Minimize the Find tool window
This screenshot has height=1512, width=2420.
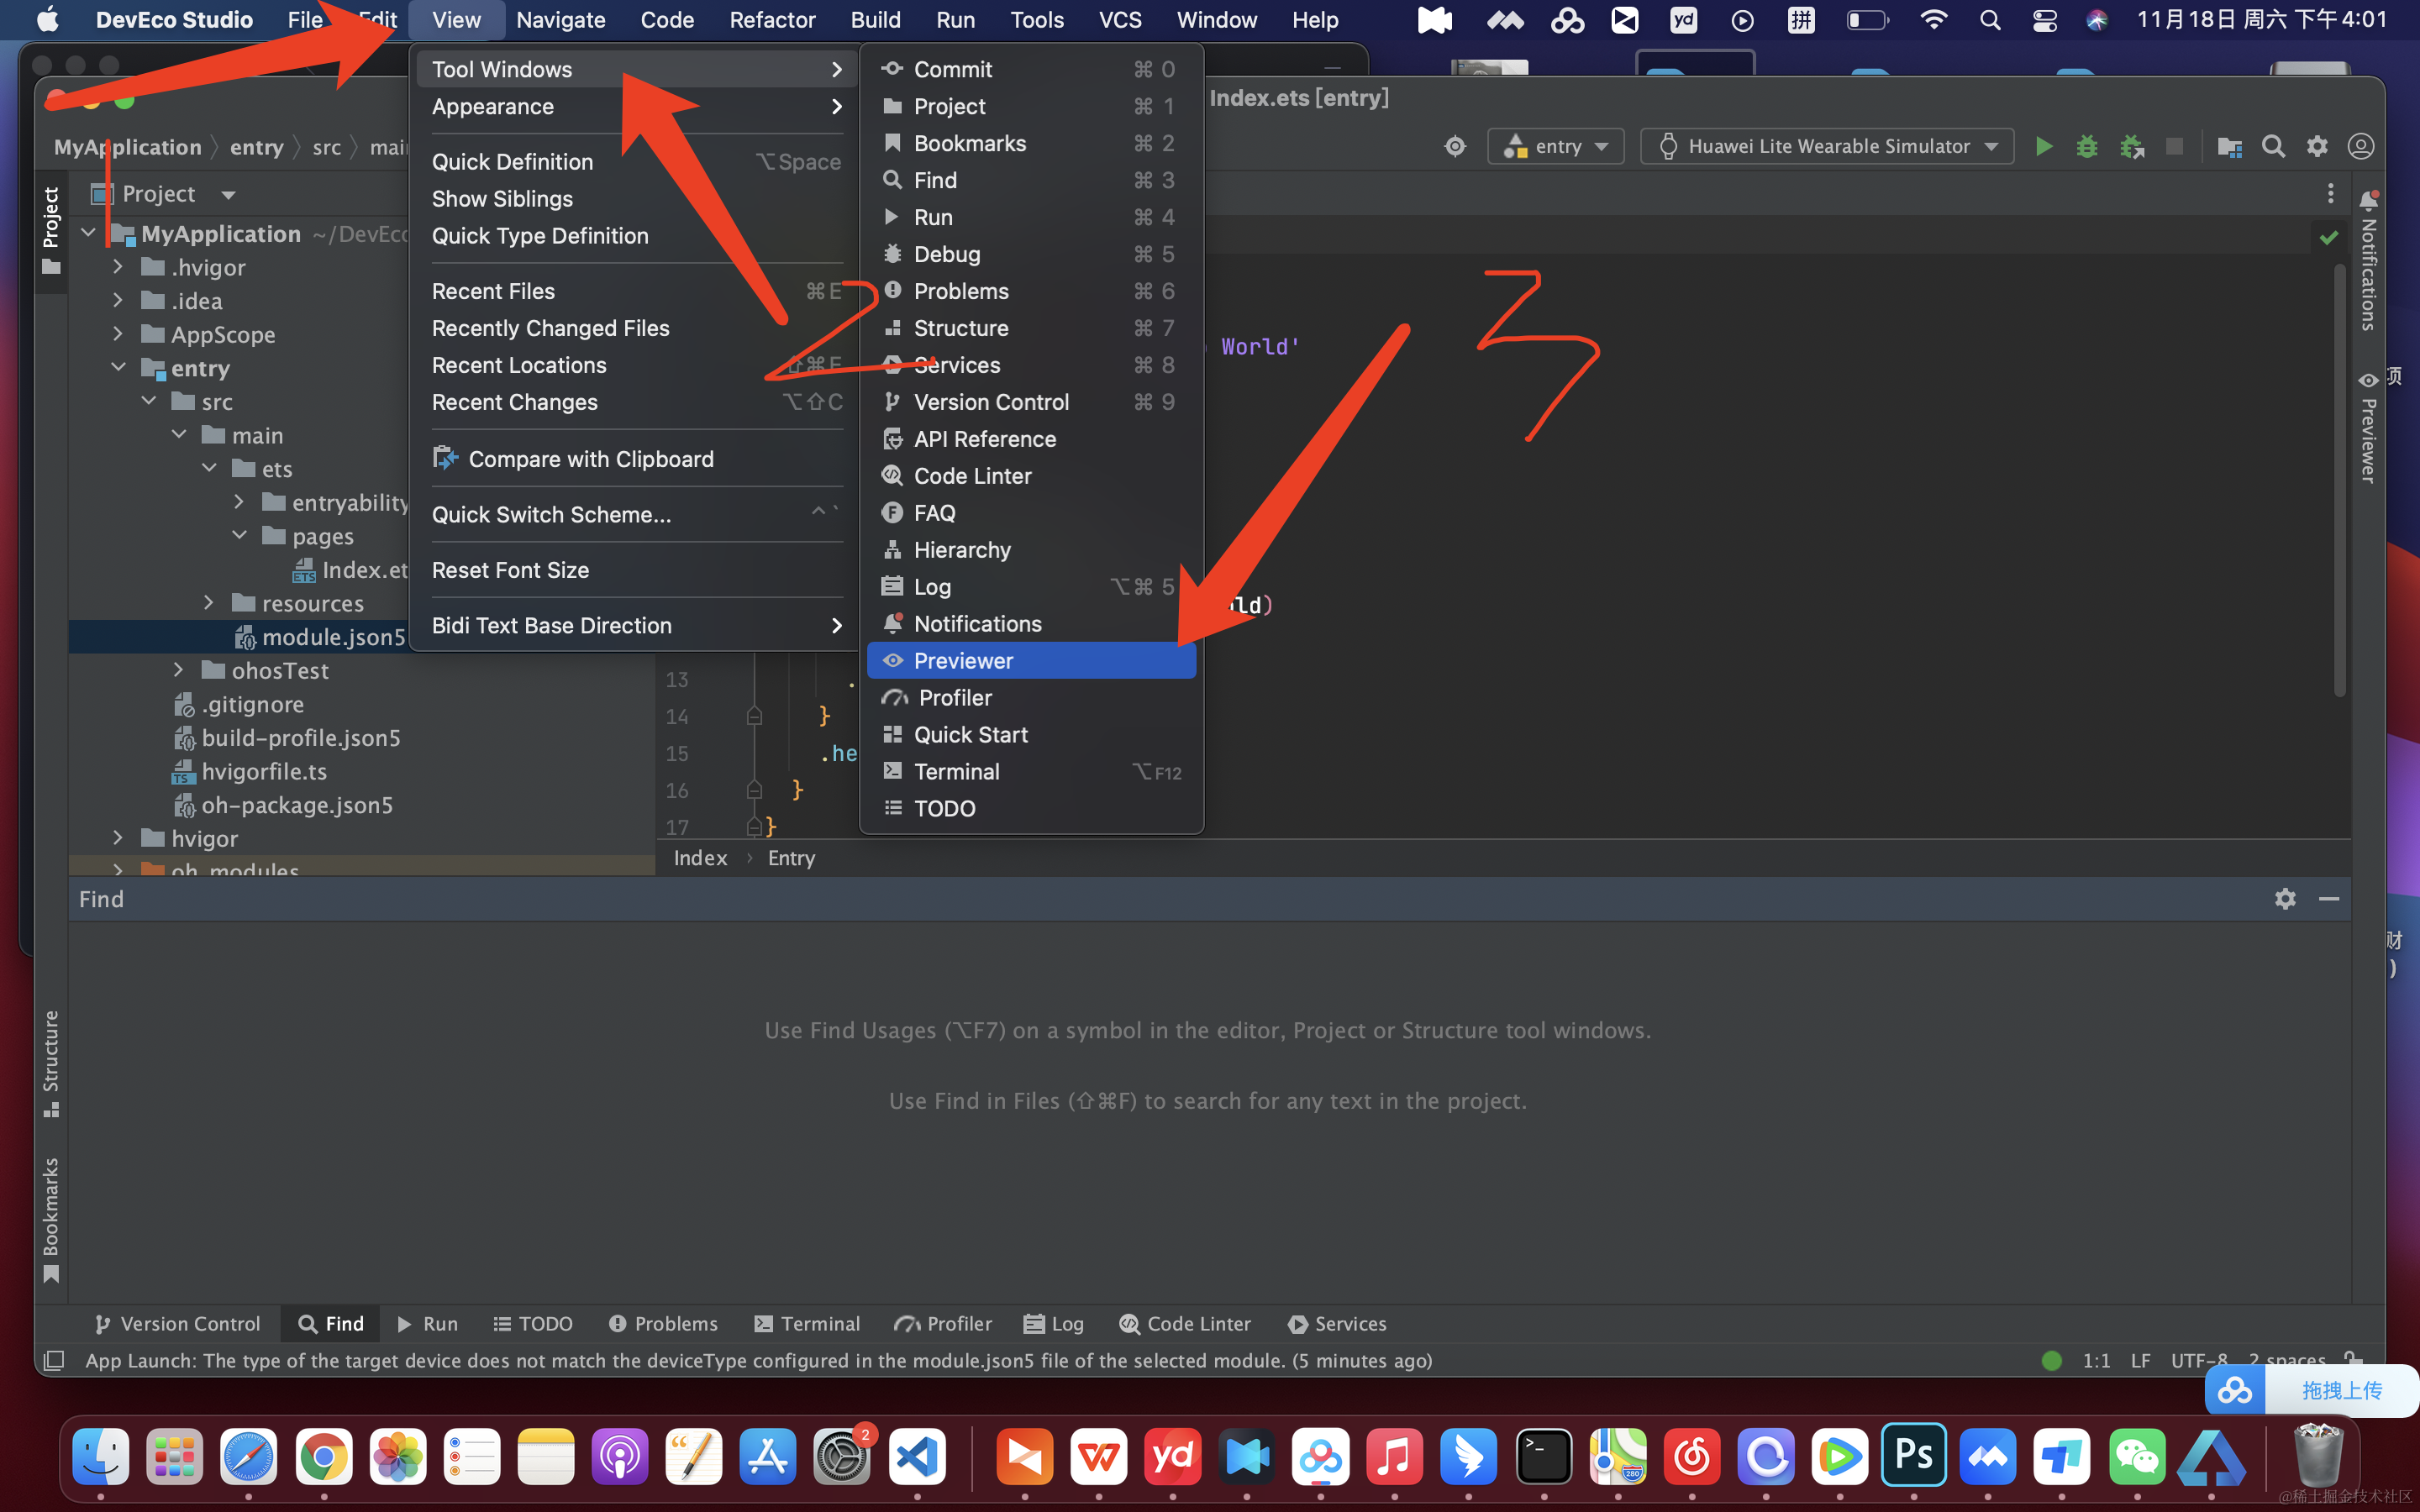(x=2329, y=899)
